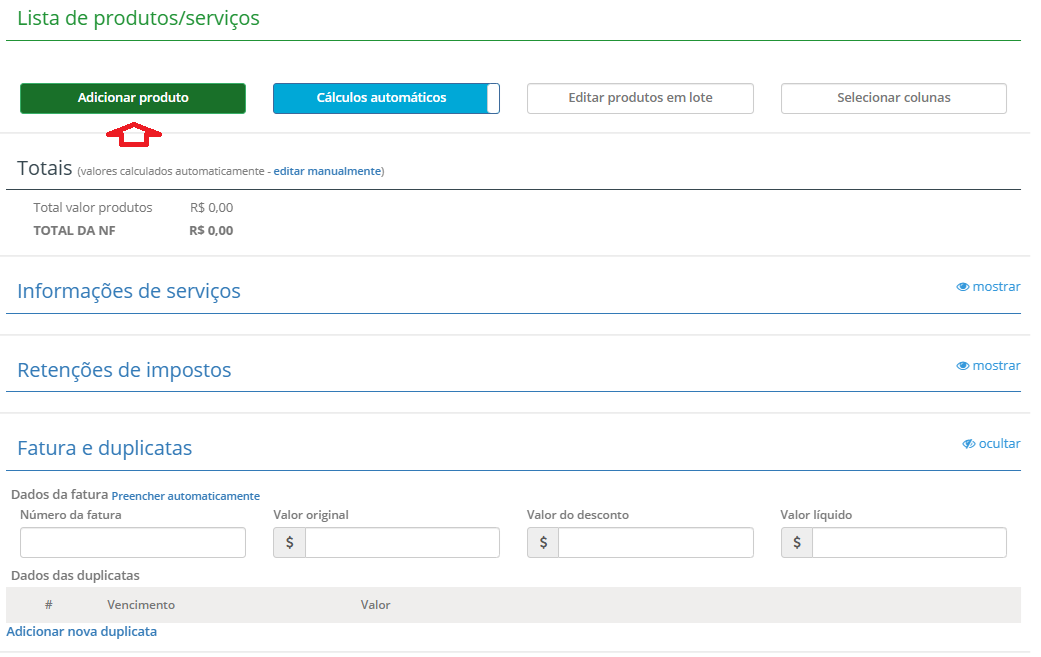Click the TOTAL DA NF label
The width and height of the screenshot is (1041, 657).
(74, 231)
